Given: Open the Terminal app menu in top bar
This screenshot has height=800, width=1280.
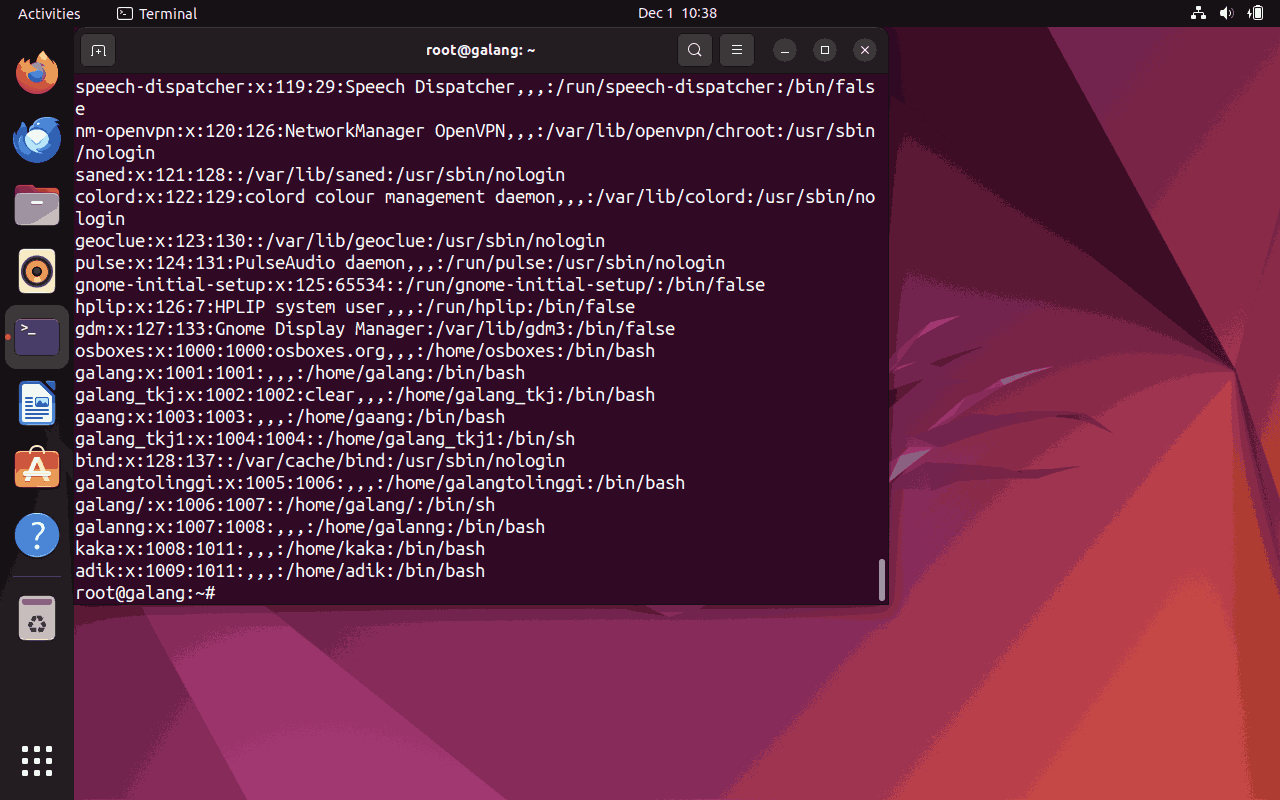Looking at the screenshot, I should 157,13.
